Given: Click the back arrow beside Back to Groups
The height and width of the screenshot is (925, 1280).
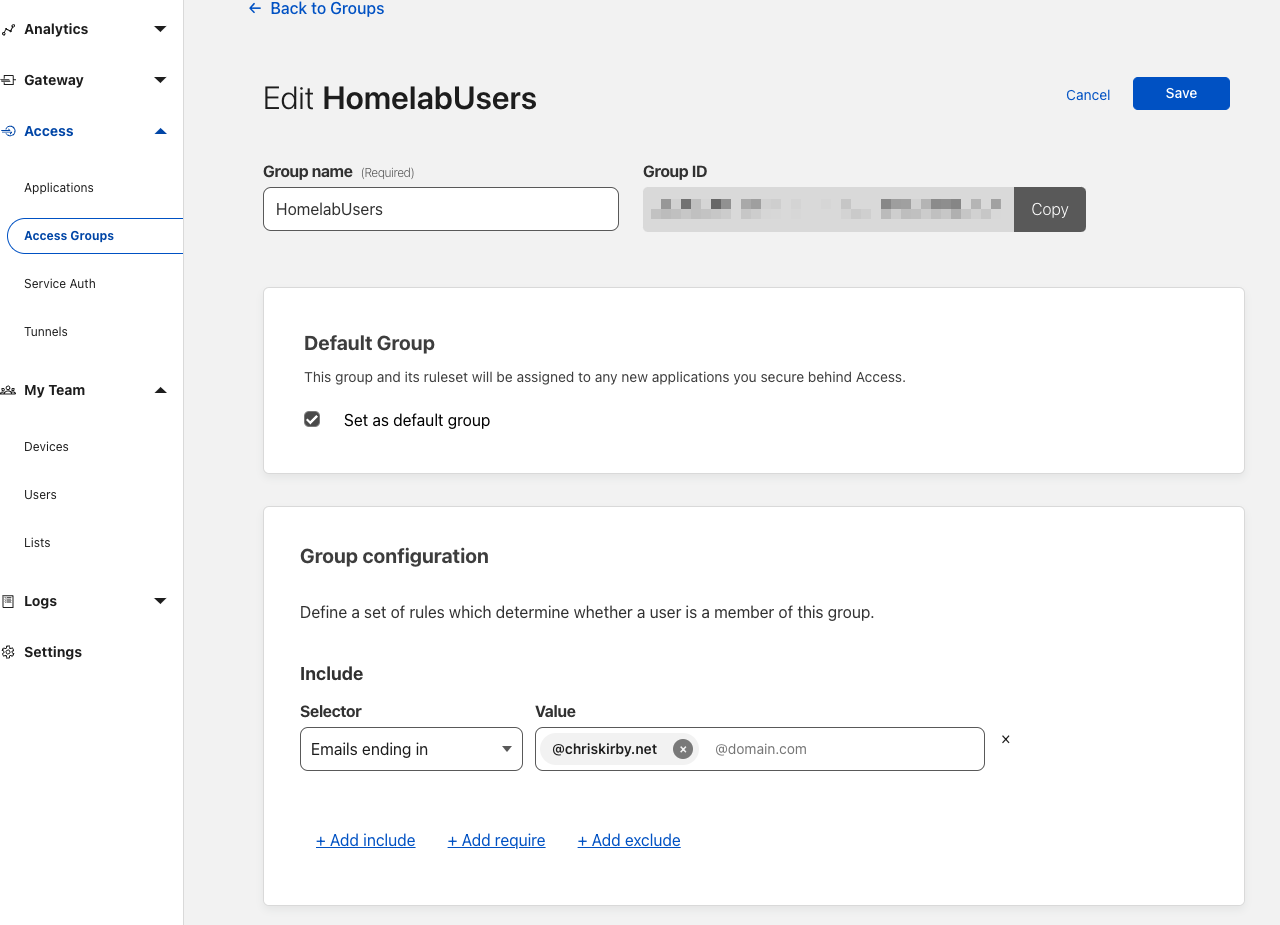Looking at the screenshot, I should (x=253, y=8).
